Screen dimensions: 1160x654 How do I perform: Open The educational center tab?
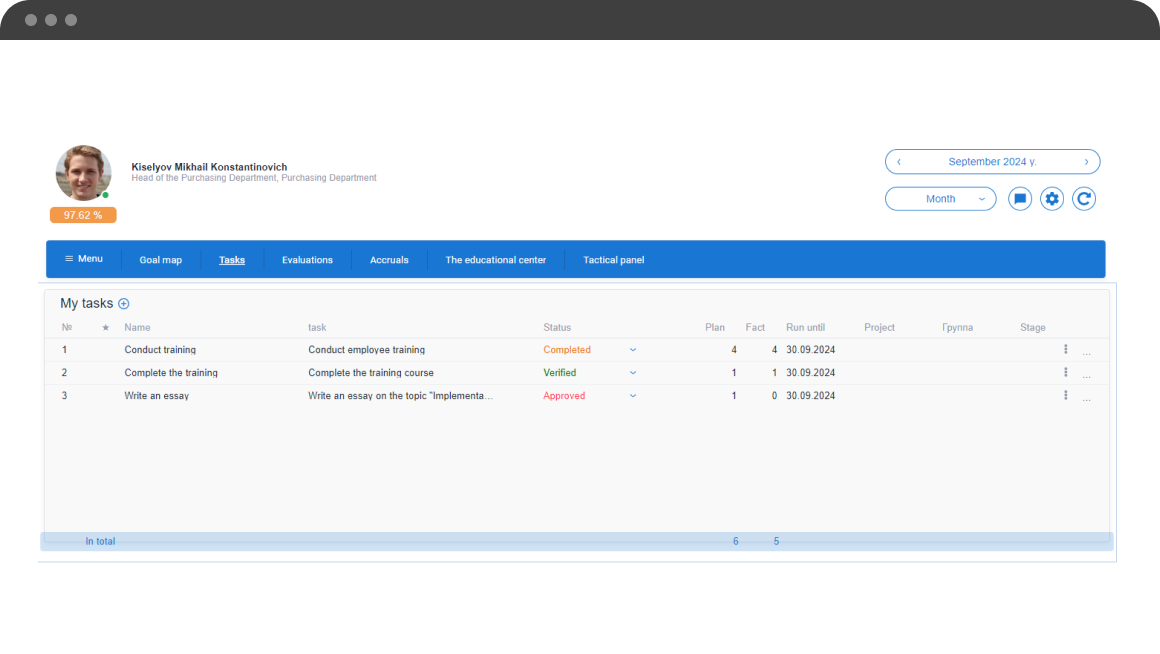coord(496,260)
